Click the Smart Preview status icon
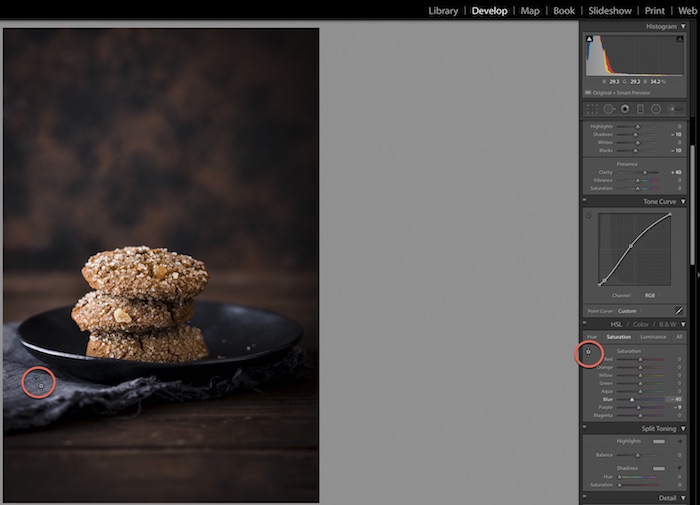Image resolution: width=700 pixels, height=505 pixels. click(588, 93)
